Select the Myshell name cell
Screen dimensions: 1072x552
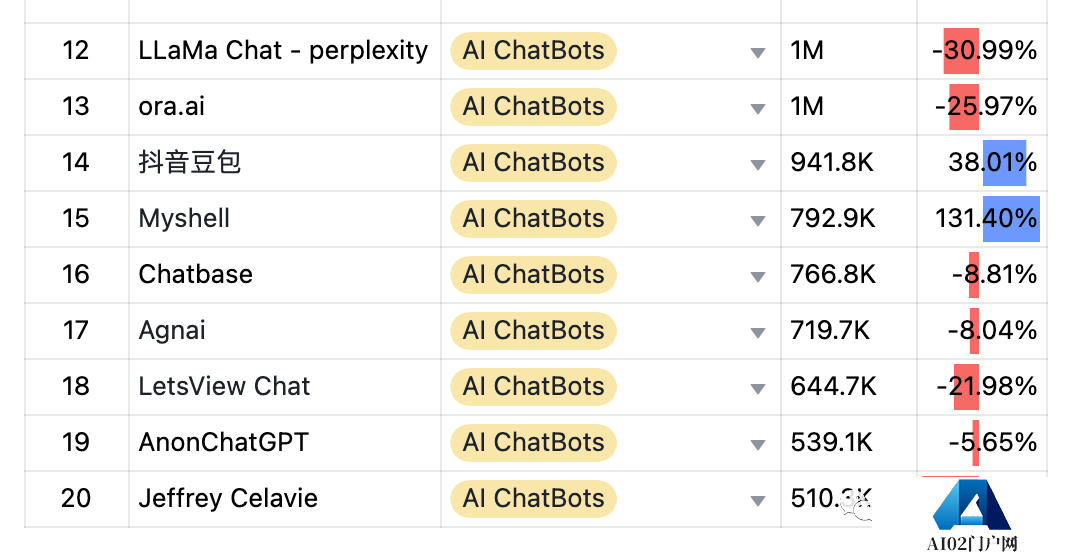(x=285, y=219)
